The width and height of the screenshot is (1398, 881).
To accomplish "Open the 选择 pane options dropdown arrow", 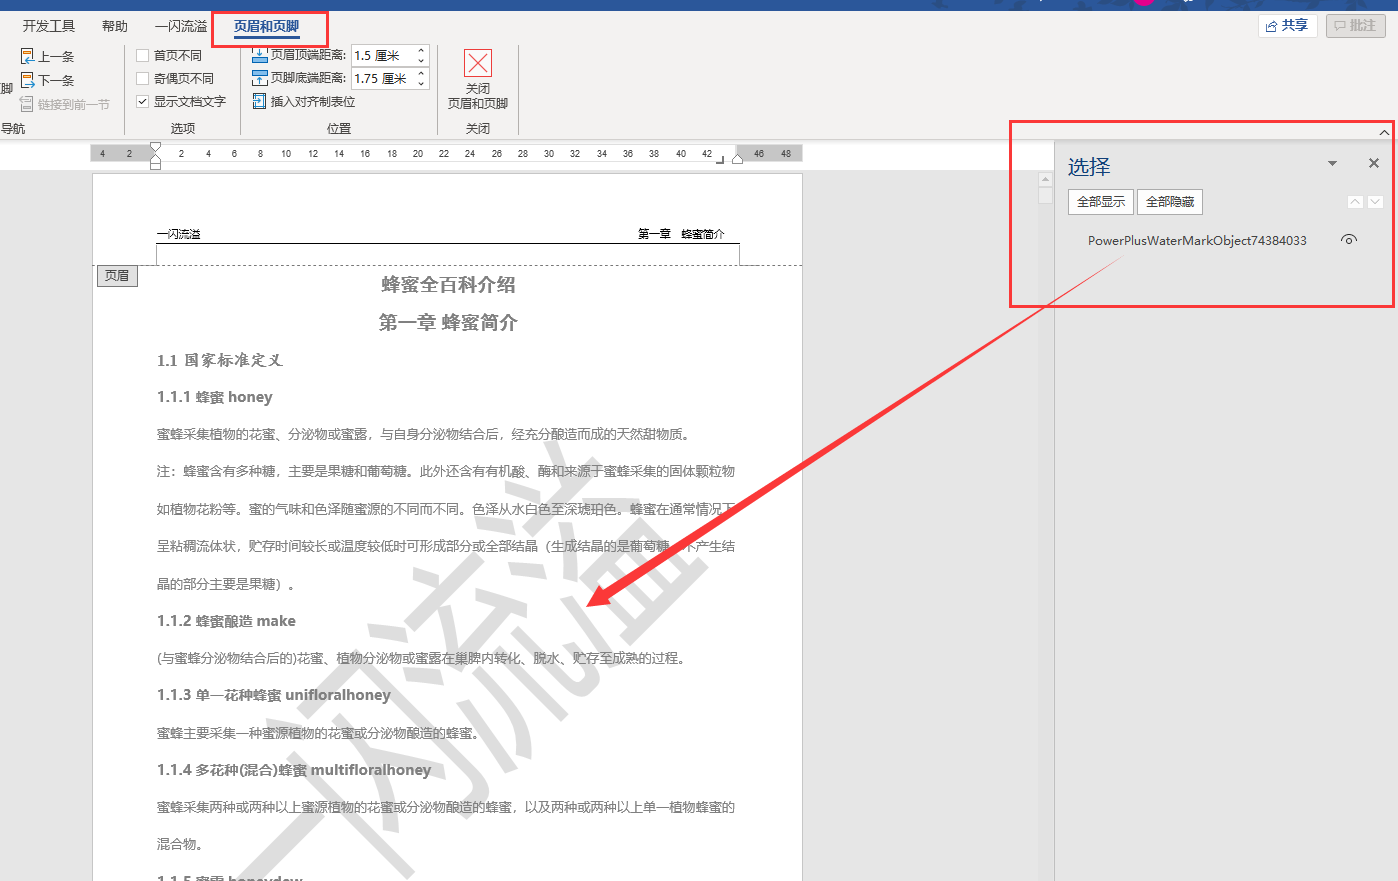I will (1332, 163).
